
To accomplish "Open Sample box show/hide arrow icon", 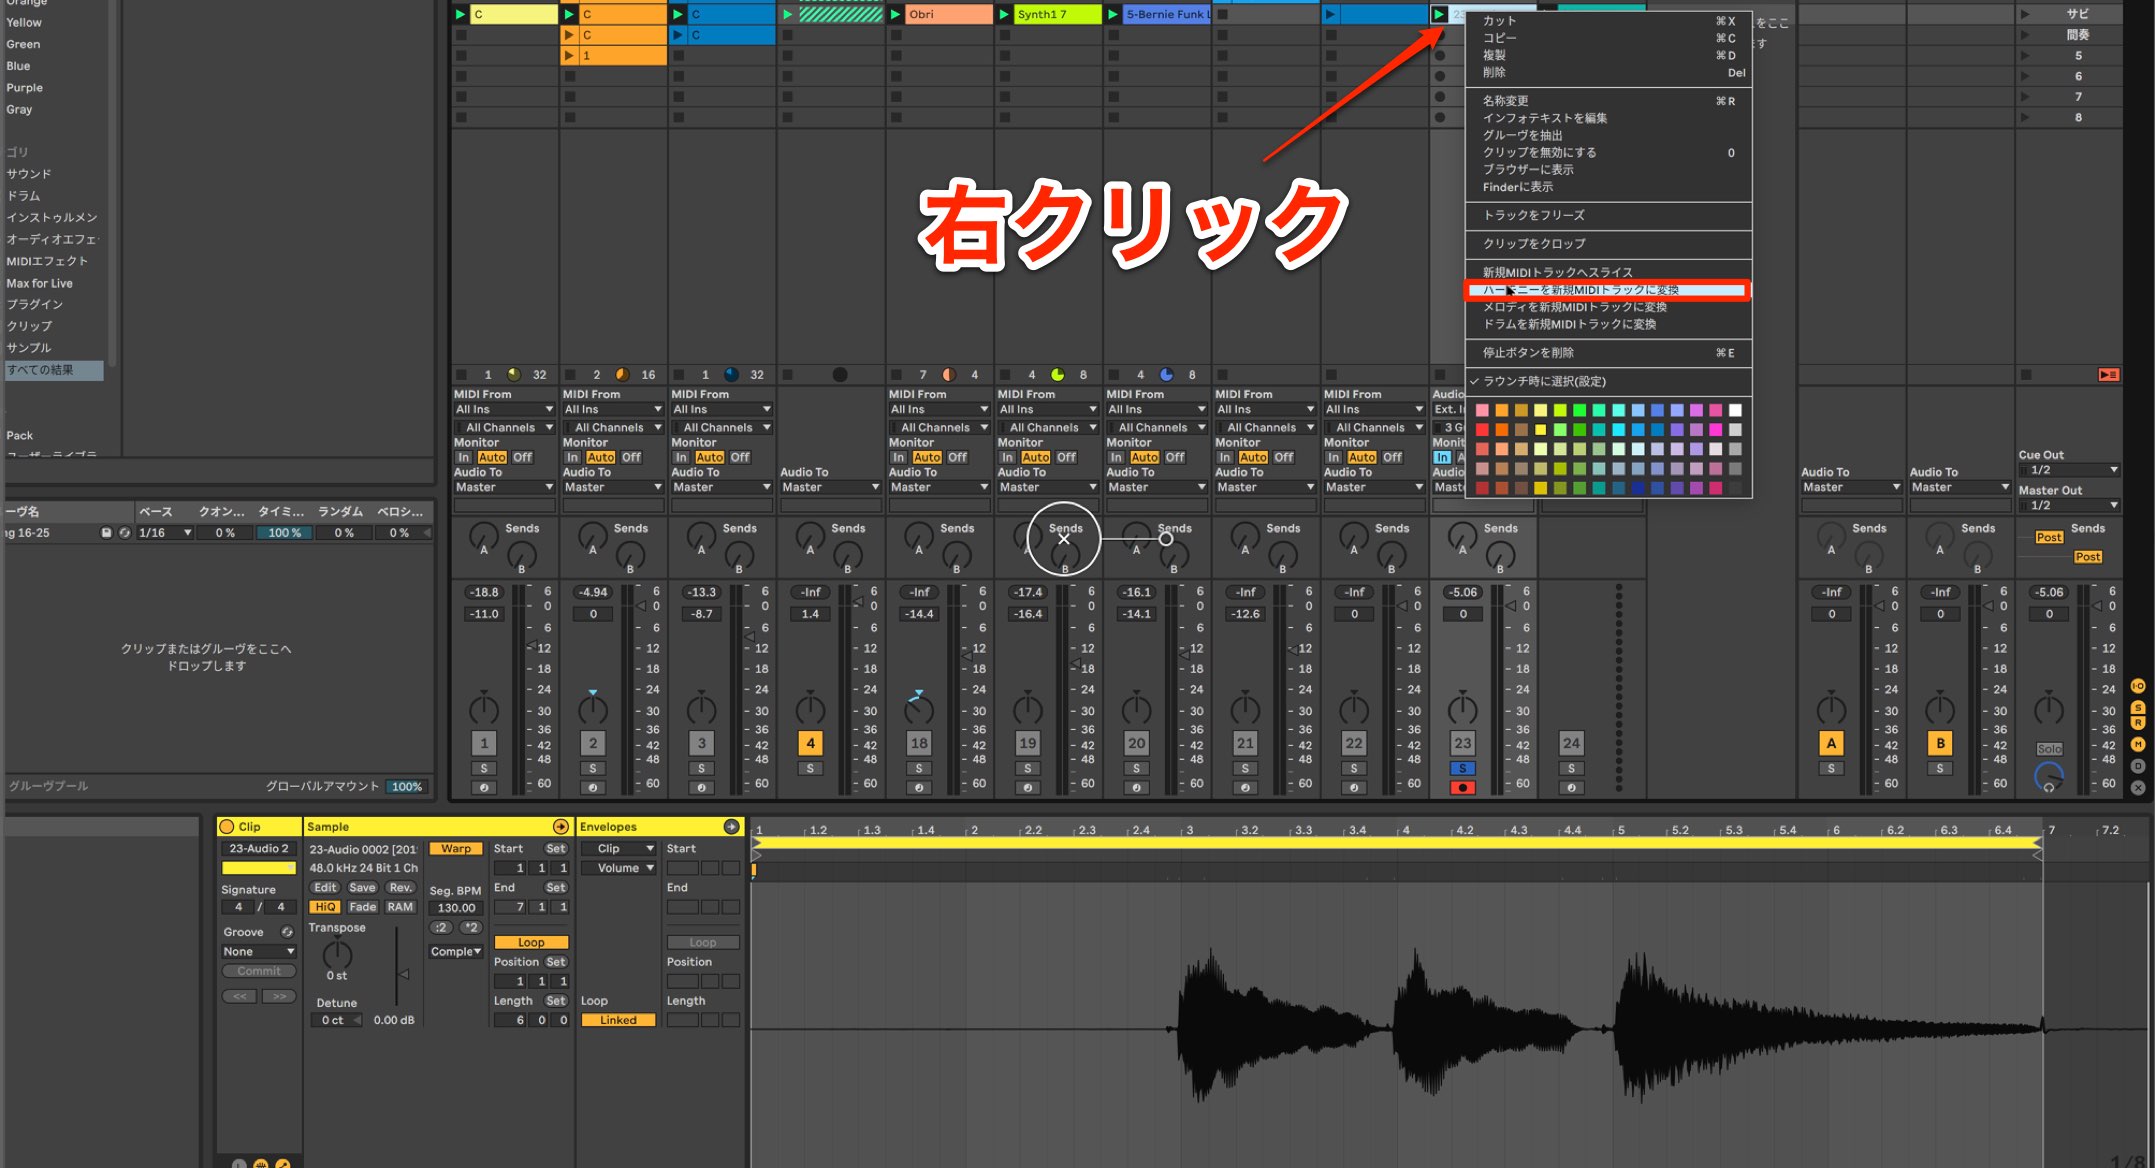I will coord(561,827).
